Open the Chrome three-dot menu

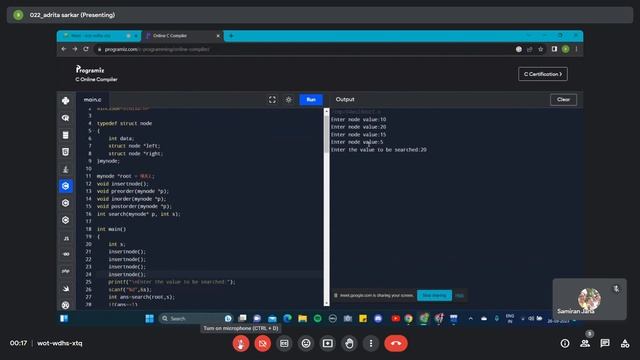coord(576,49)
